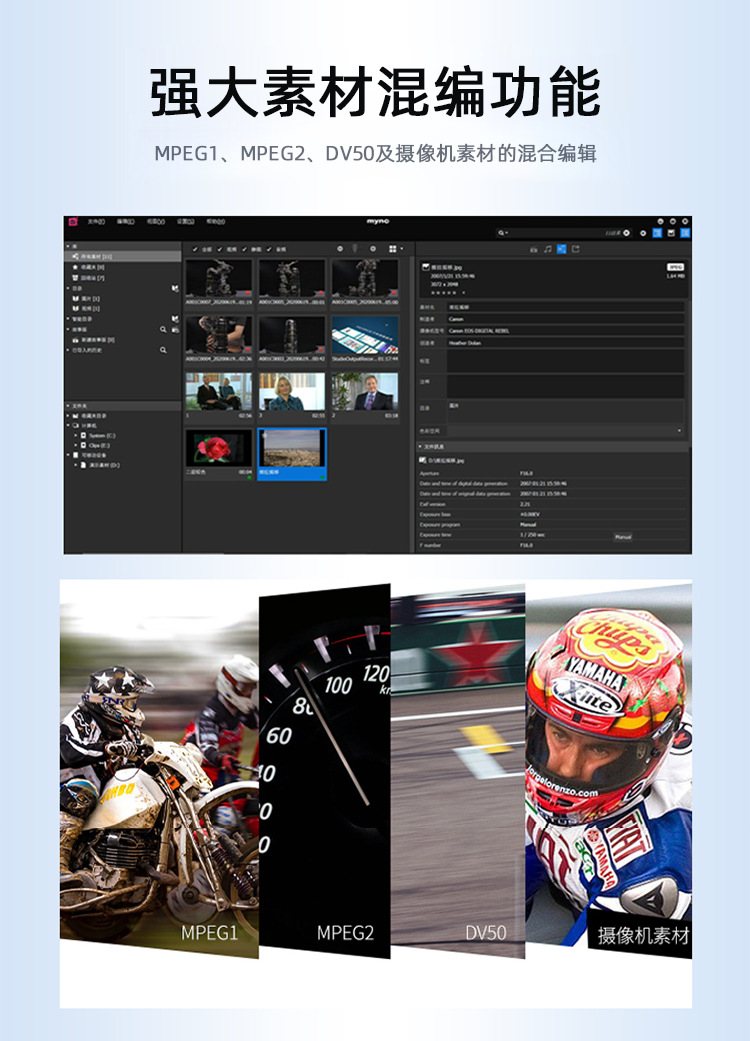The image size is (750, 1041).
Task: Open the view mode dropdown arrow
Action: coord(402,249)
